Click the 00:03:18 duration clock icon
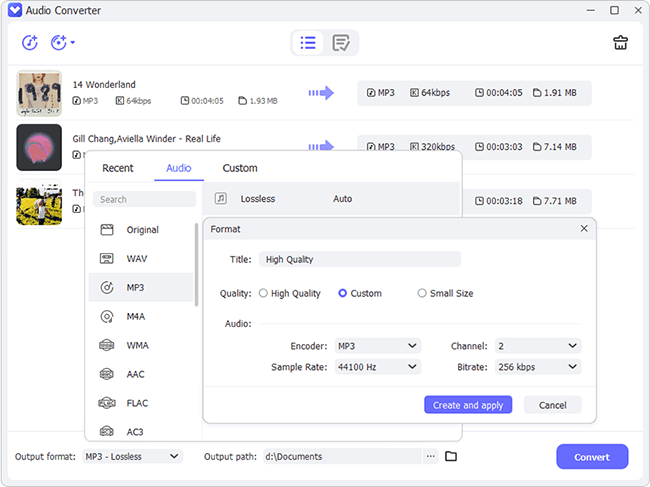Screen dimensions: 650x487 479,201
